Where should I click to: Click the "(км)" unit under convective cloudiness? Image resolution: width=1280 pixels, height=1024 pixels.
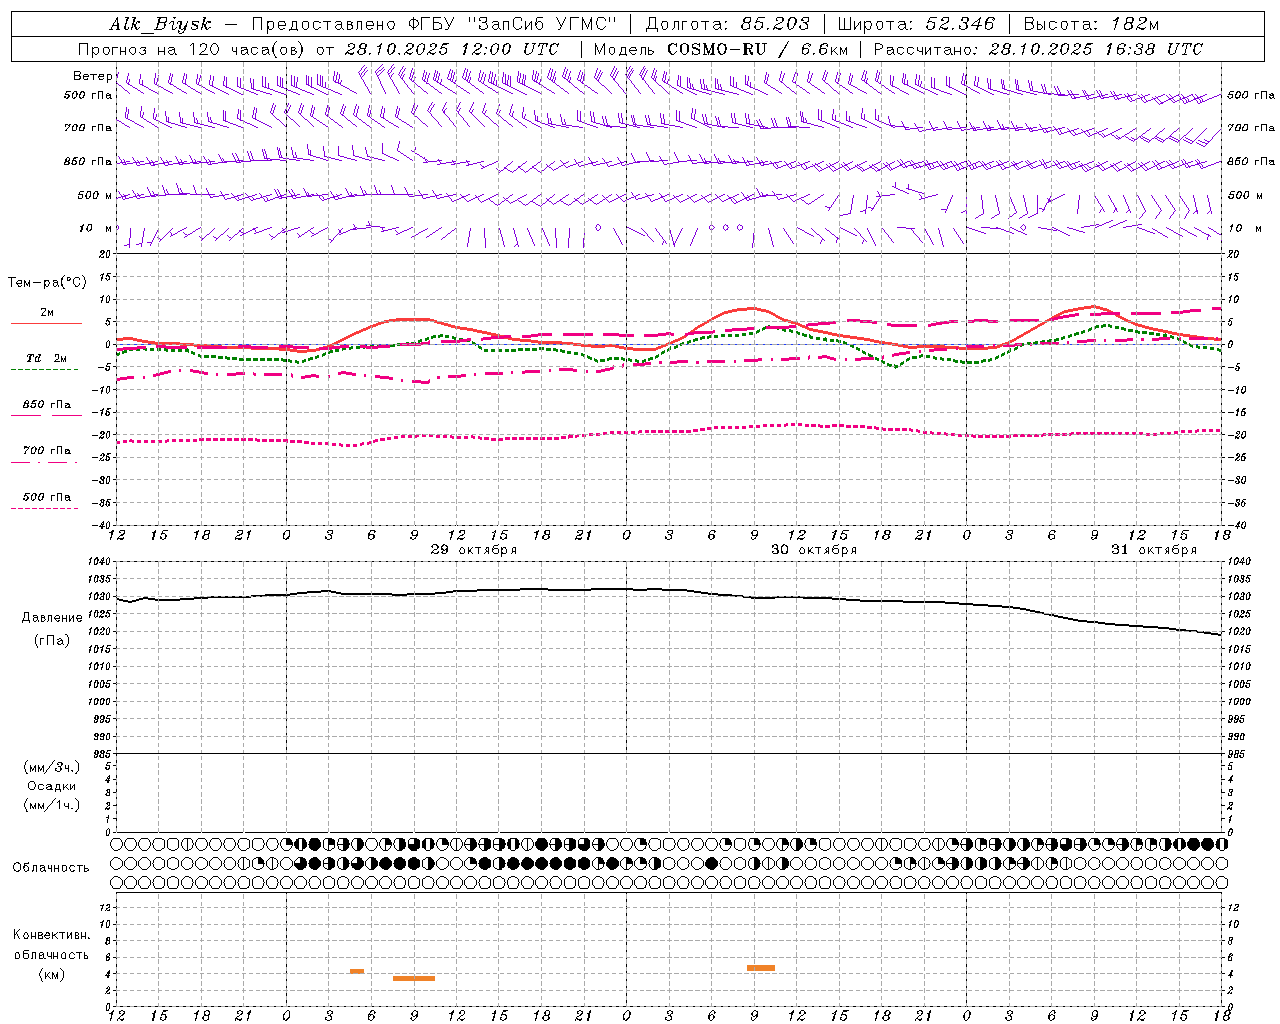[x=51, y=974]
